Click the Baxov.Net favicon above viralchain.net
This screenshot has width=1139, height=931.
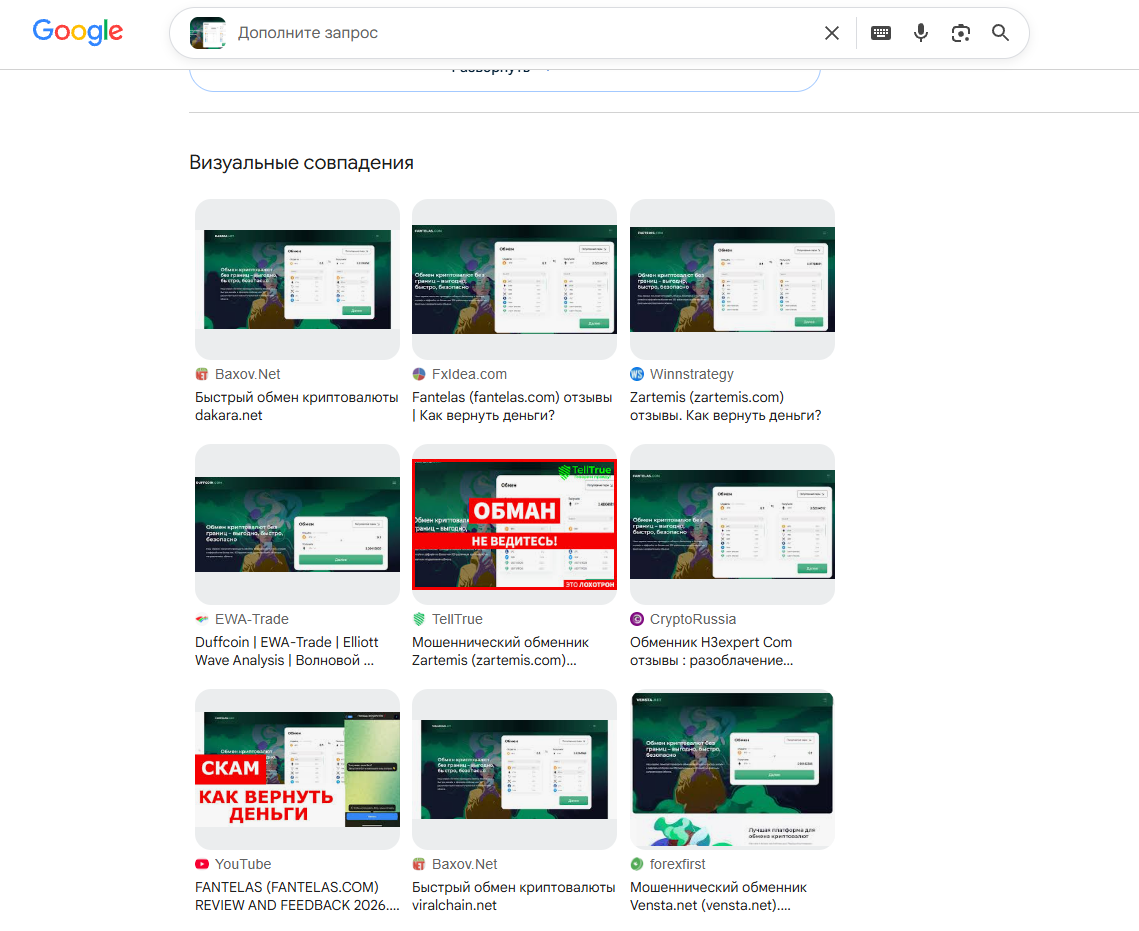click(419, 864)
